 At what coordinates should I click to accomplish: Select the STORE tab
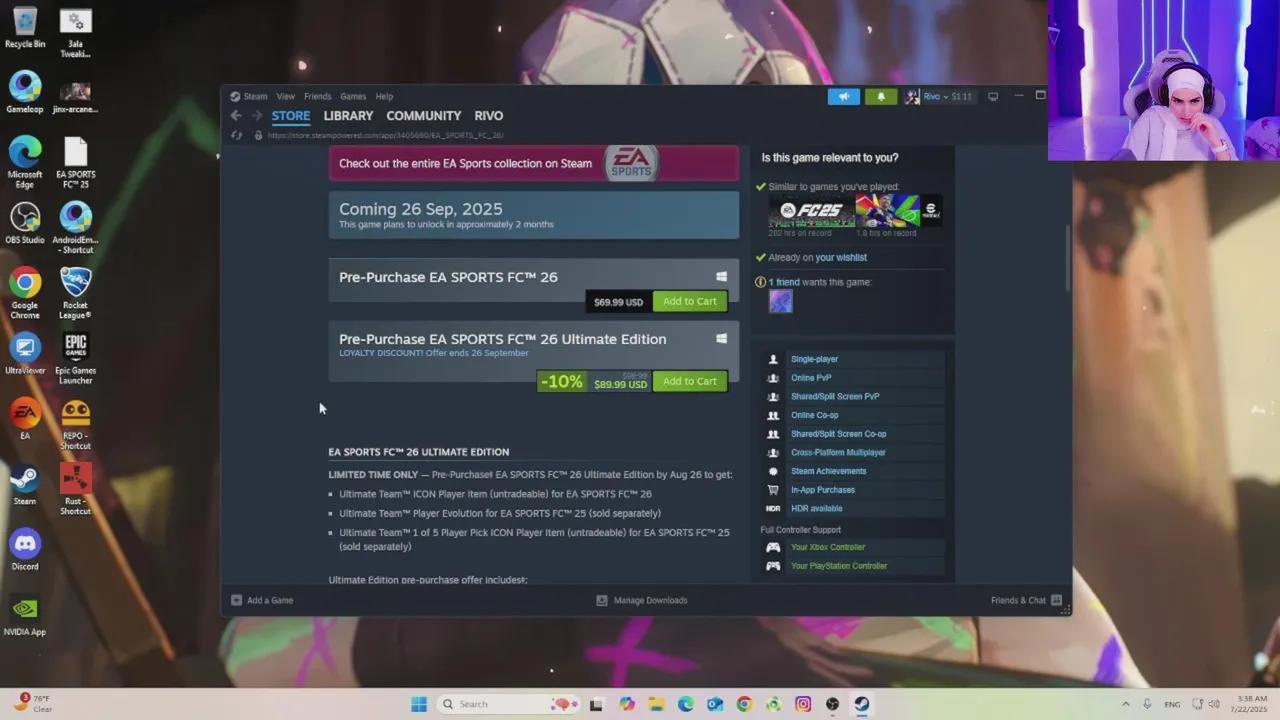[x=291, y=116]
